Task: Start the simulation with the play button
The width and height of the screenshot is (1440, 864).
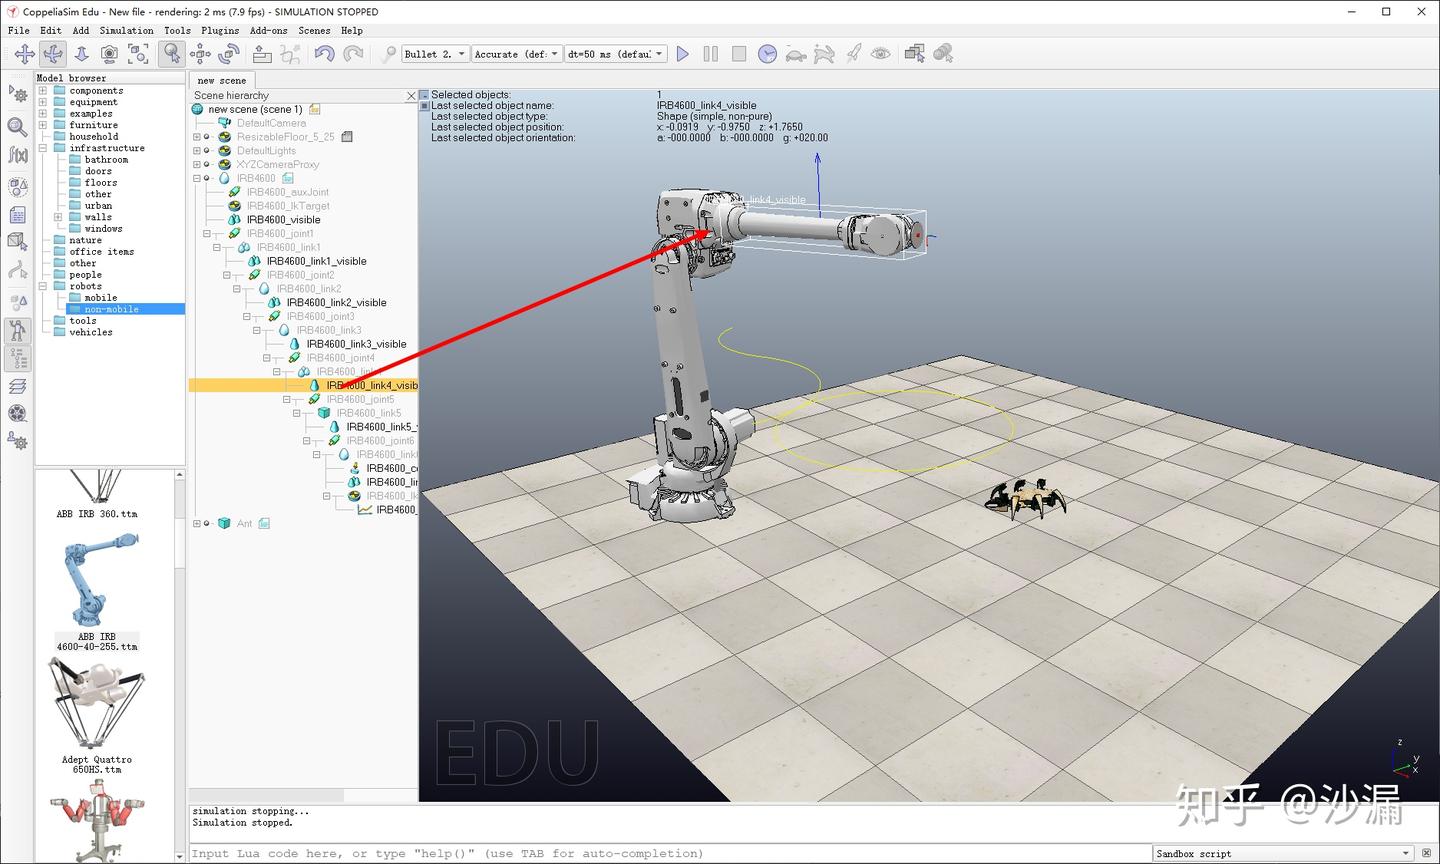Action: coord(682,54)
